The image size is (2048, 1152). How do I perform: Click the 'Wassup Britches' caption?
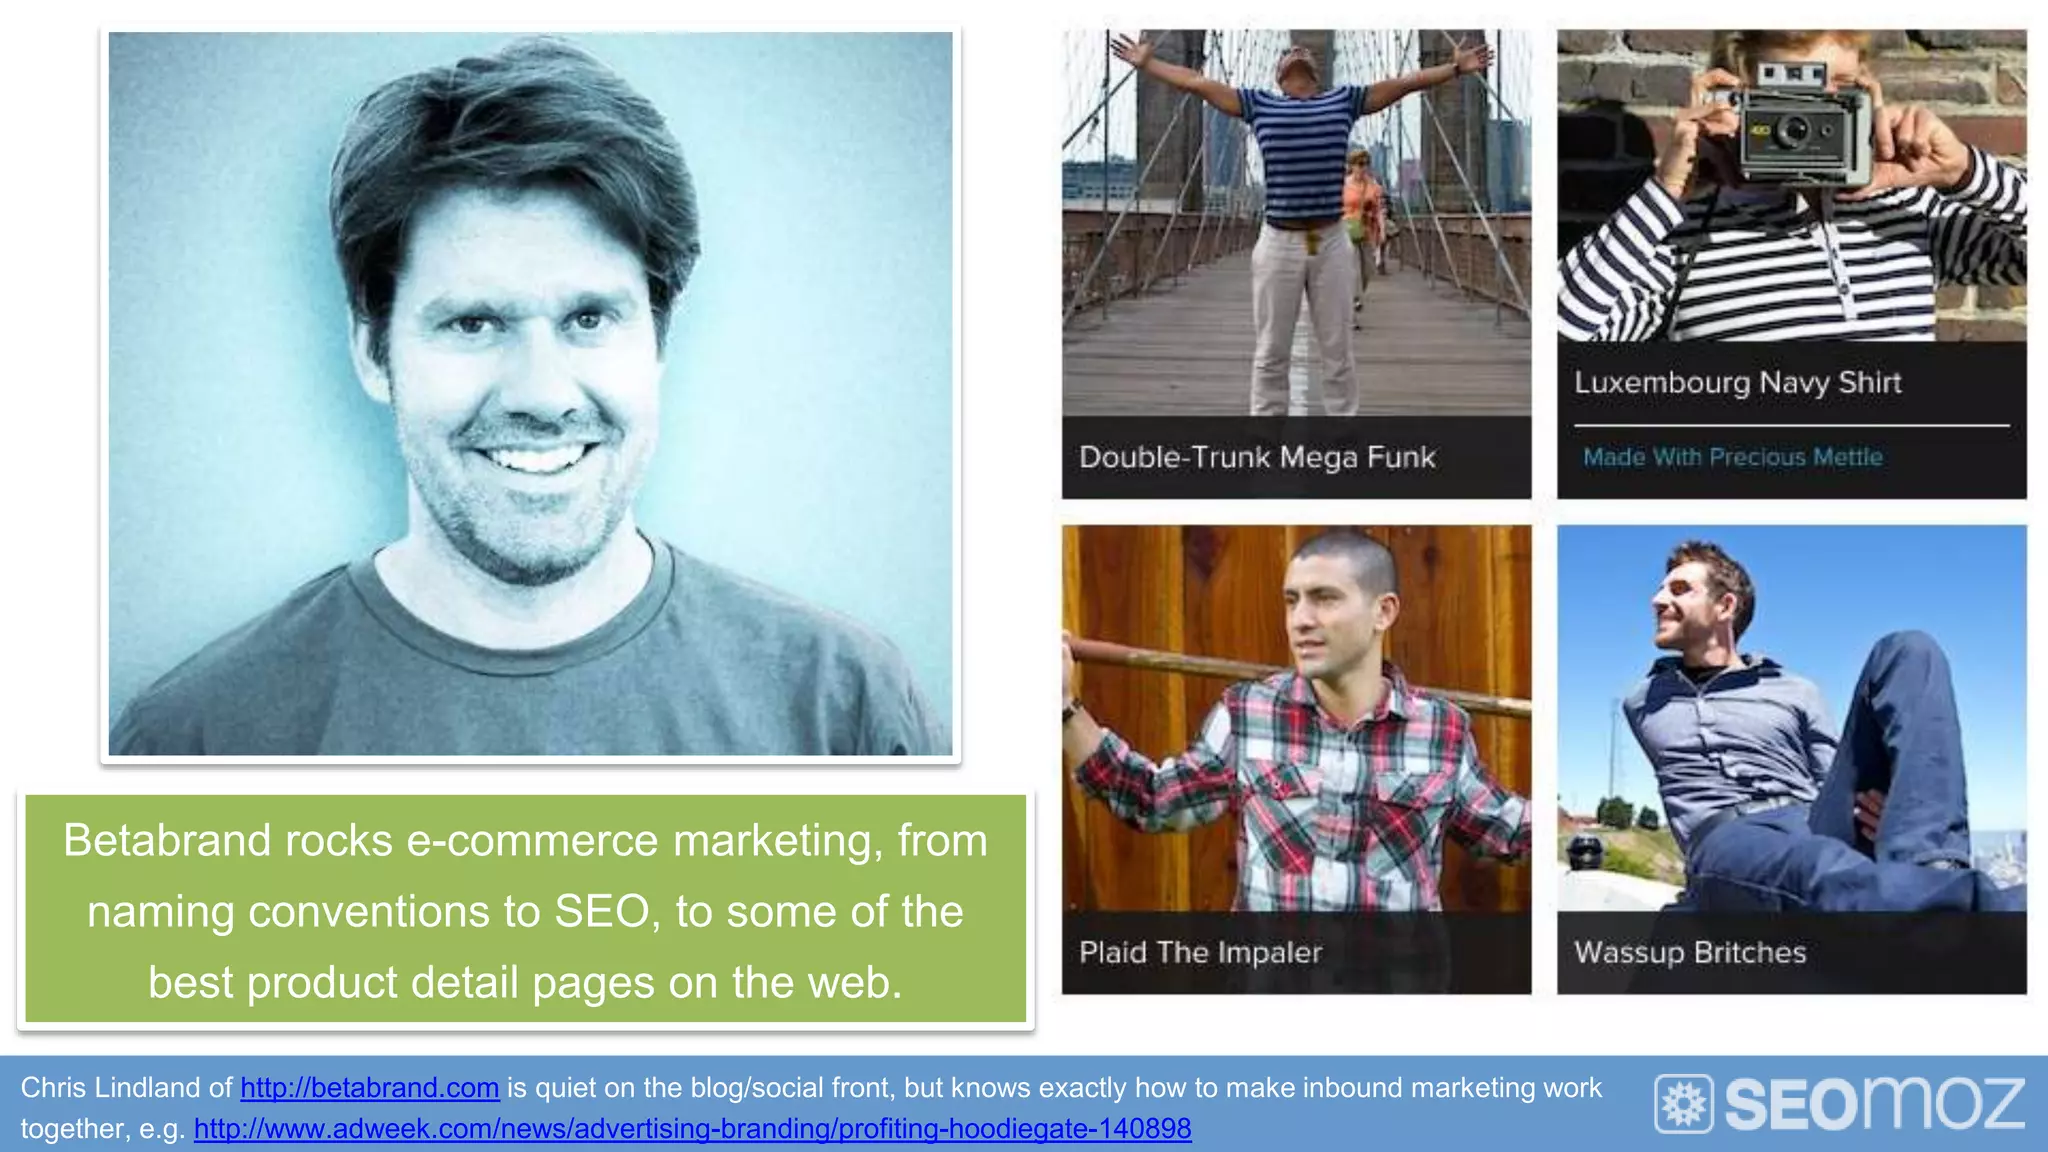point(1690,952)
